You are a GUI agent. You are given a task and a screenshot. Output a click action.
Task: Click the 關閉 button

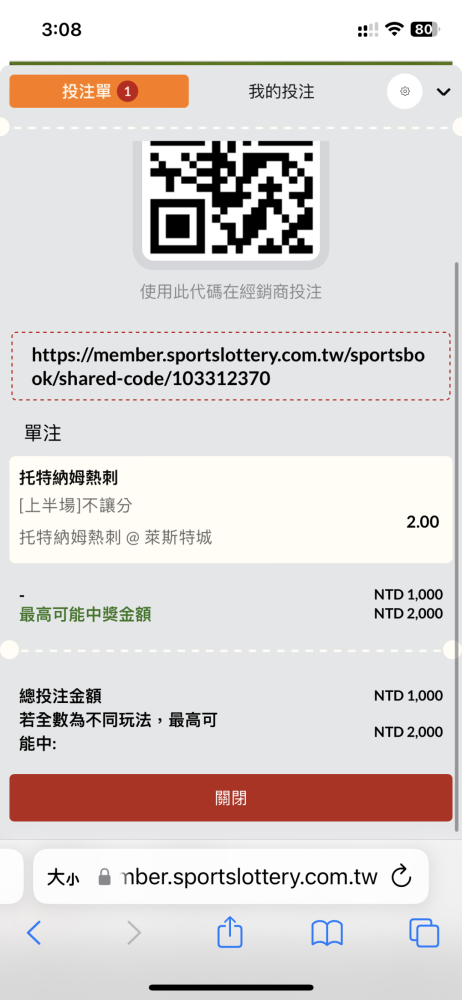point(231,798)
